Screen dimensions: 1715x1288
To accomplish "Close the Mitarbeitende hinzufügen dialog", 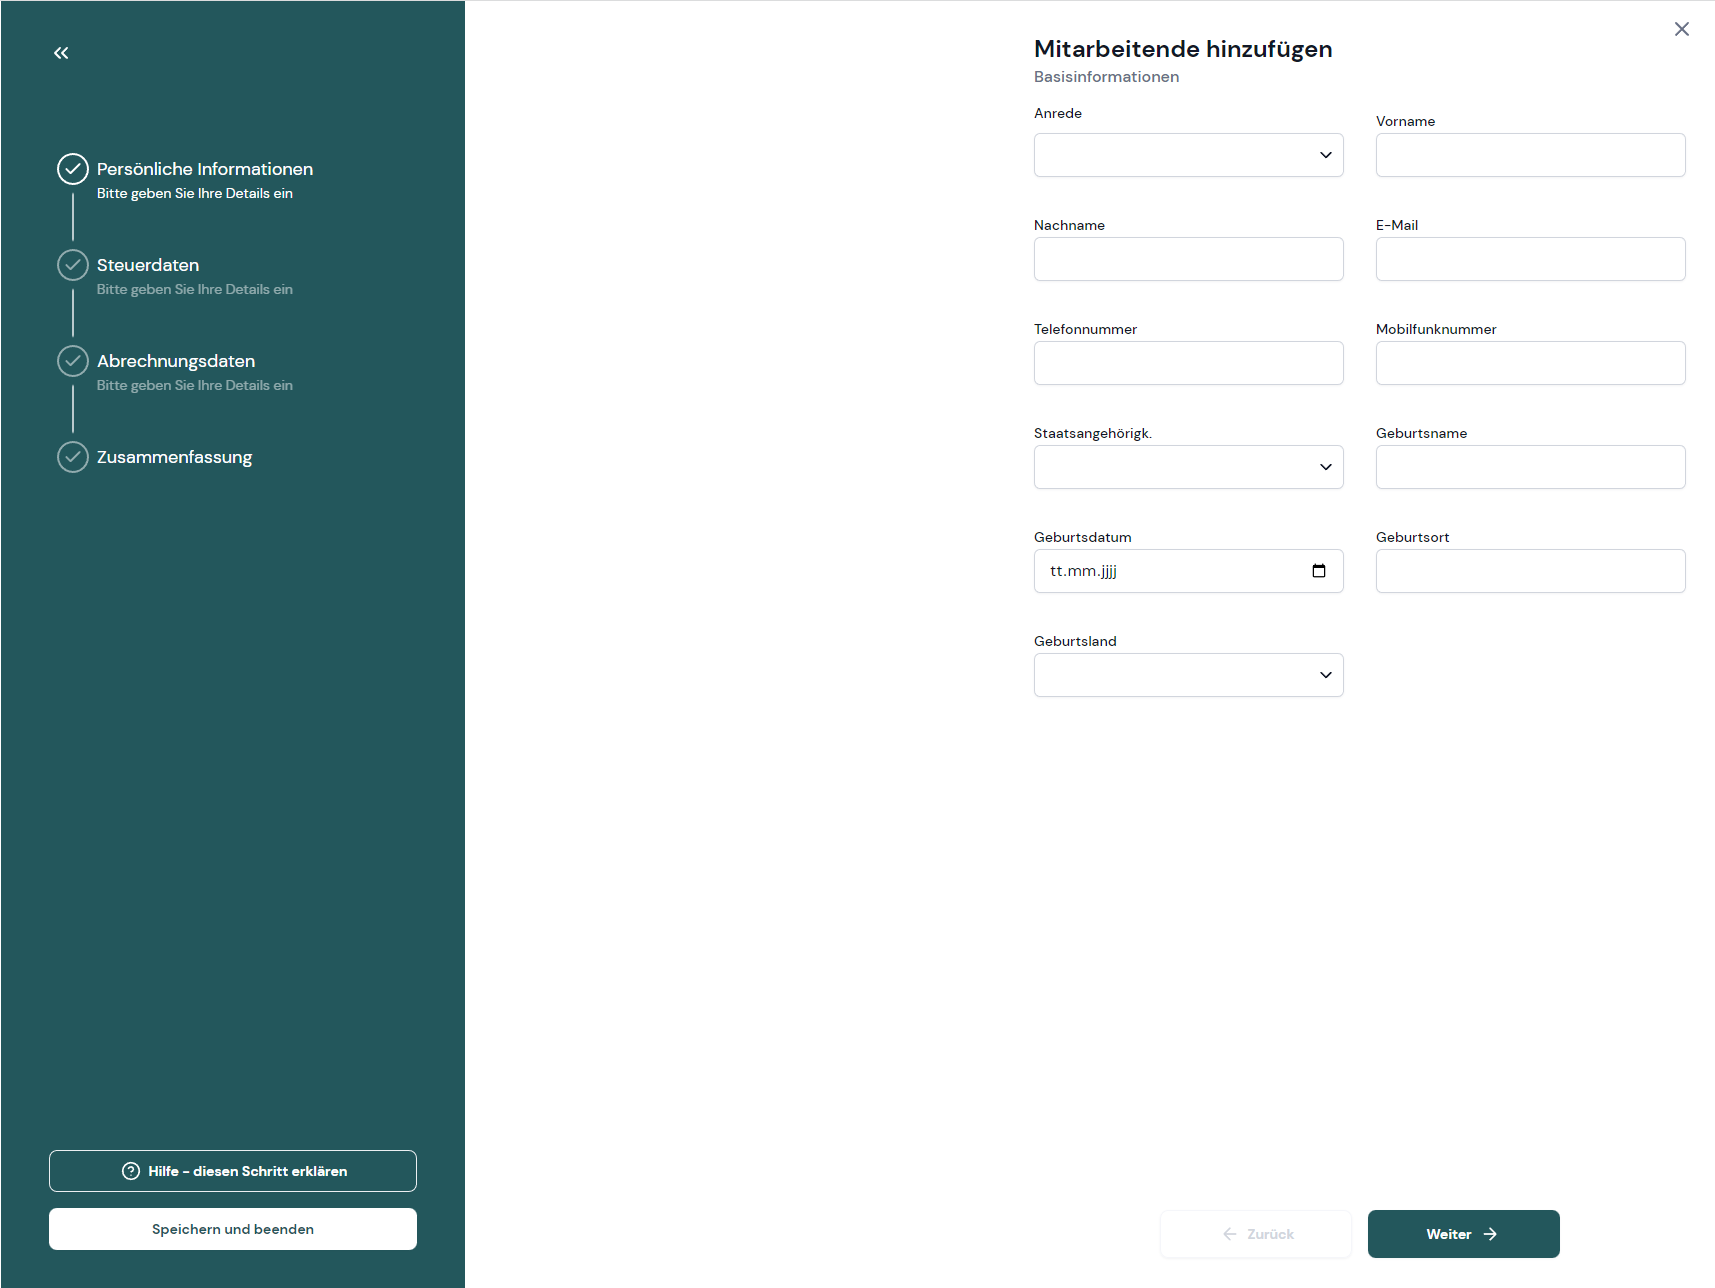I will 1682,29.
